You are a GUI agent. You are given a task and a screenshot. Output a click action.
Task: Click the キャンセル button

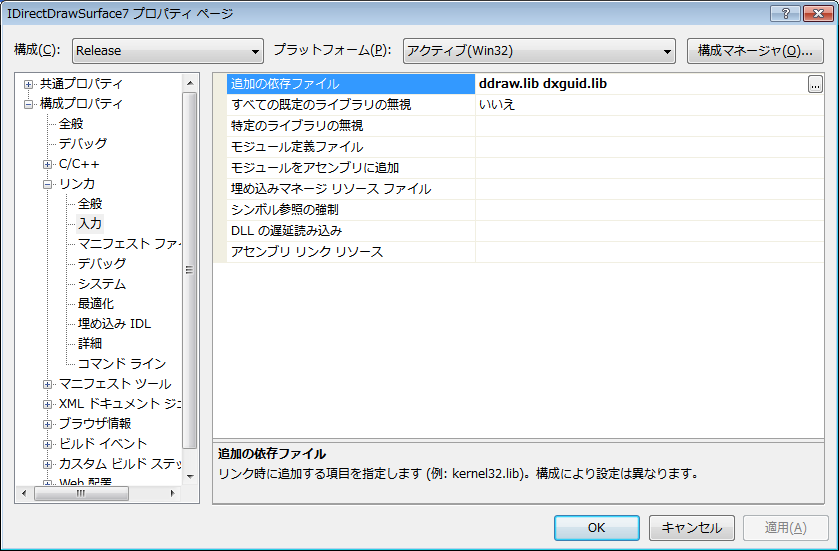tap(692, 528)
